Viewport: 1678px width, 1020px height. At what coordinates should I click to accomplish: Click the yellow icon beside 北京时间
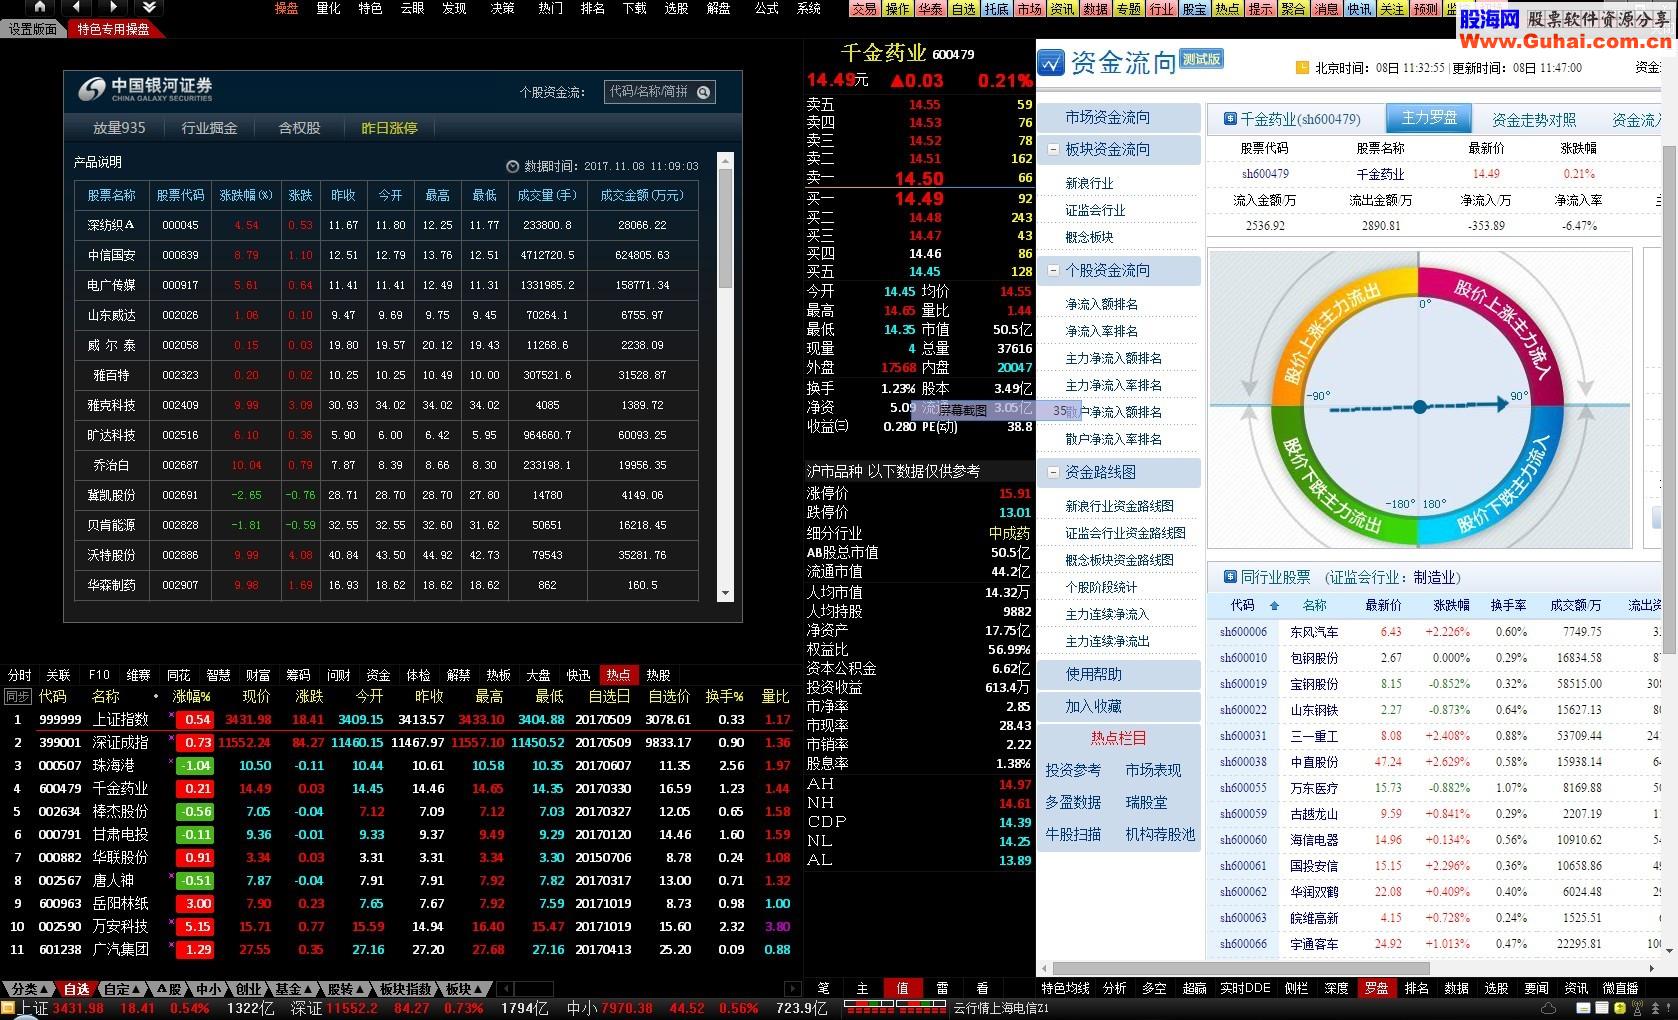coord(1302,68)
